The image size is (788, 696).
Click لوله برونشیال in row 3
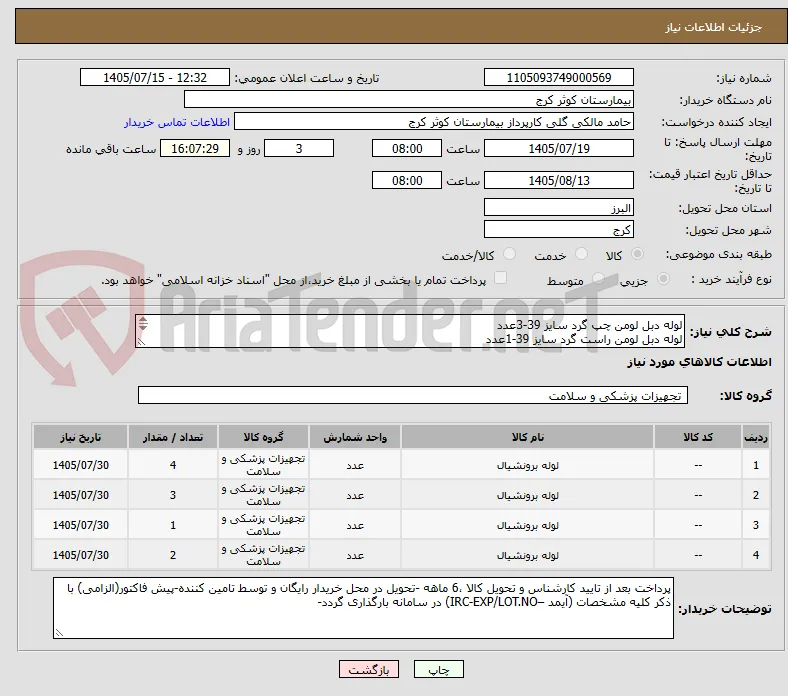pyautogui.click(x=527, y=525)
